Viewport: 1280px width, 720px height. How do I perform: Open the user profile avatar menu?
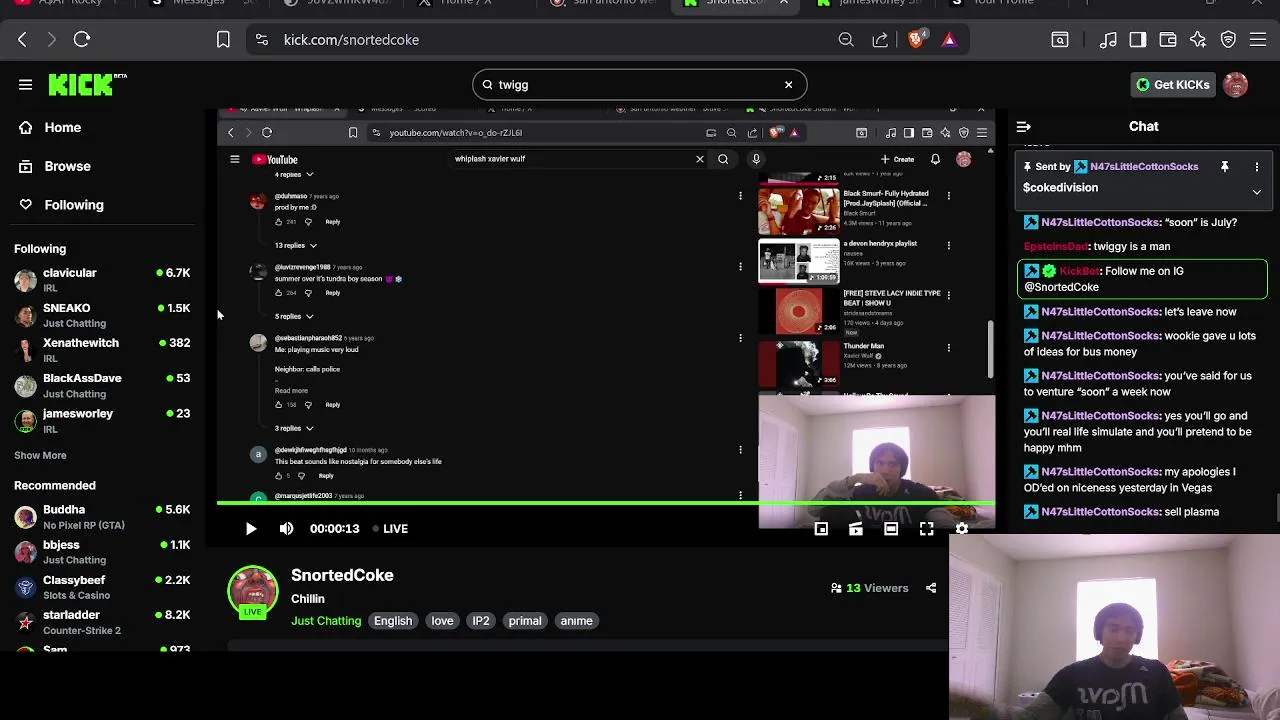click(x=1235, y=85)
